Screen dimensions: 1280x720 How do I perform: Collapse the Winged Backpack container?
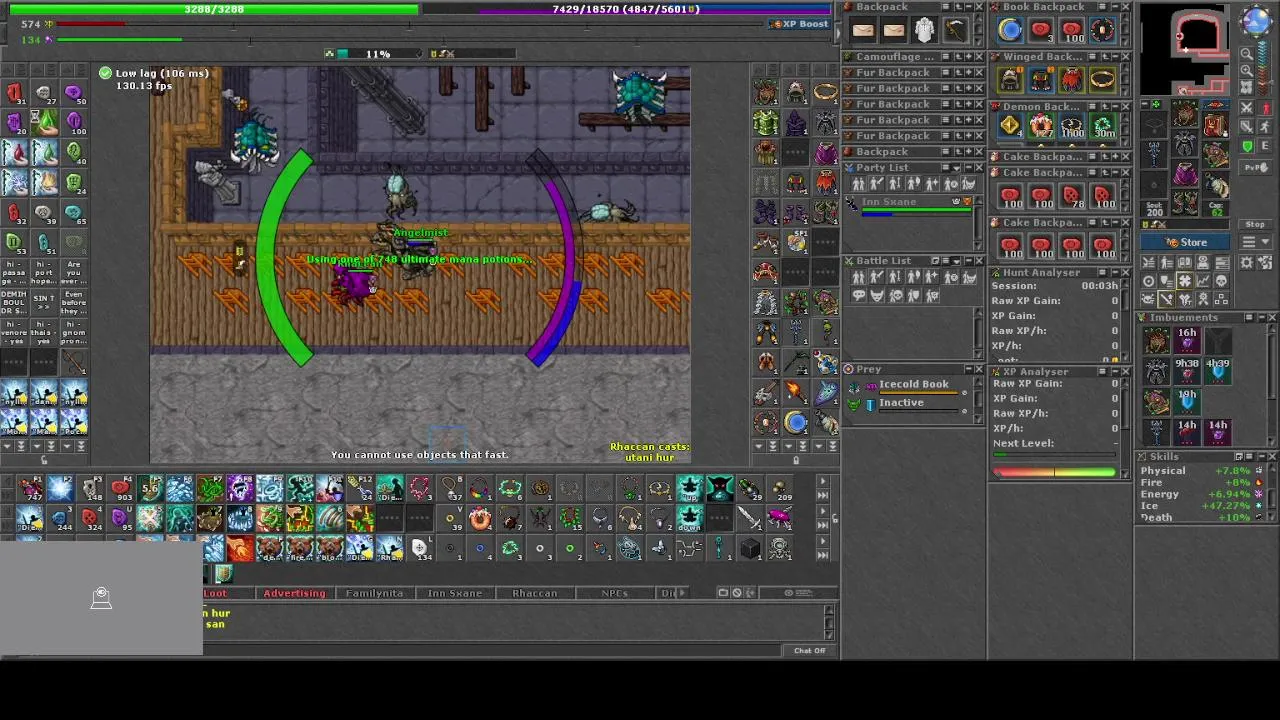click(1113, 57)
